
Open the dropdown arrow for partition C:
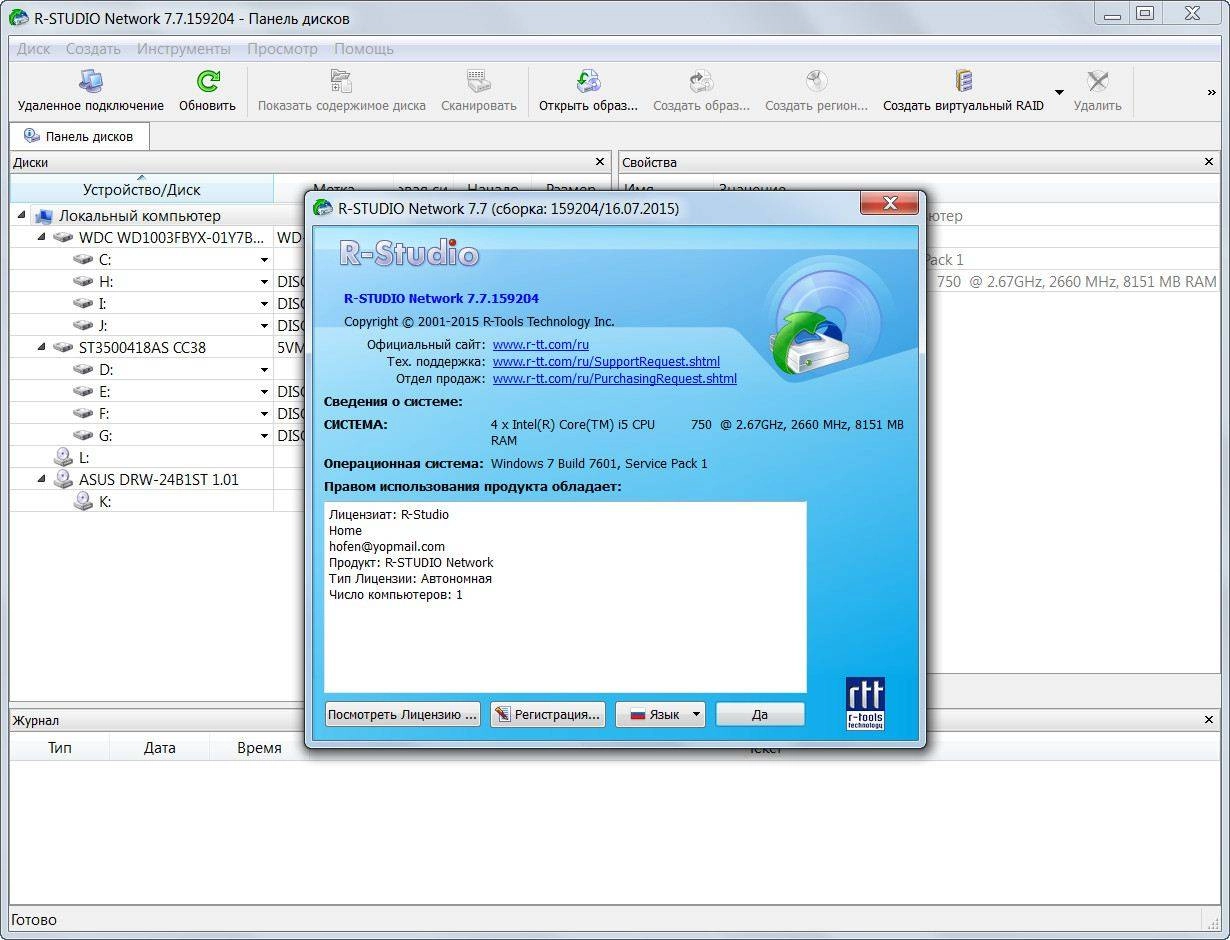[264, 260]
